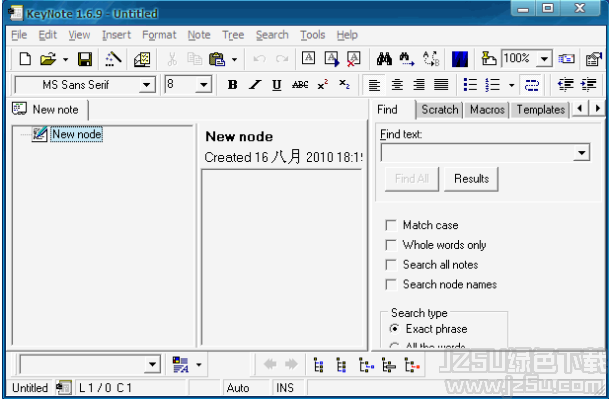This screenshot has width=609, height=399.
Task: Switch to the Macros tab
Action: (487, 110)
